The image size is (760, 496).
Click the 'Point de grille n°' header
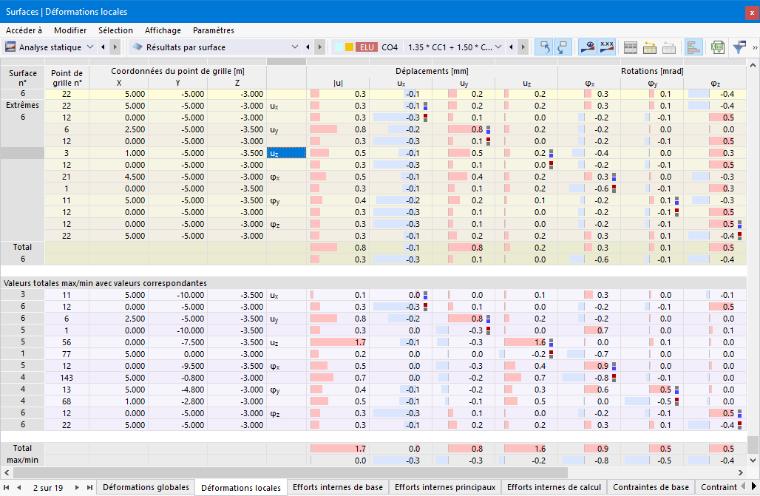click(67, 78)
